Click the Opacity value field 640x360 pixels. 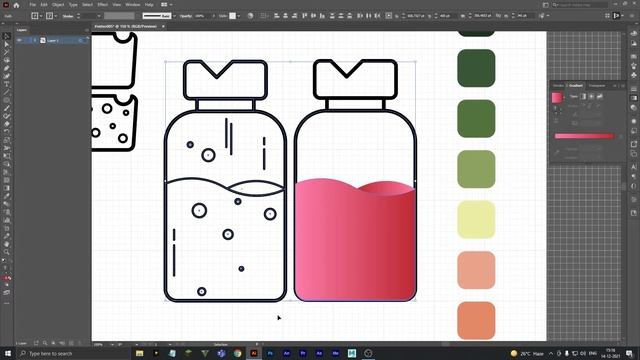tap(202, 16)
